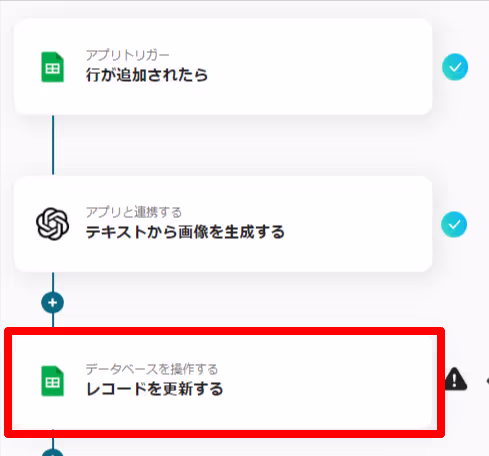Open the レコードを更新する step
The height and width of the screenshot is (456, 489).
pos(154,389)
